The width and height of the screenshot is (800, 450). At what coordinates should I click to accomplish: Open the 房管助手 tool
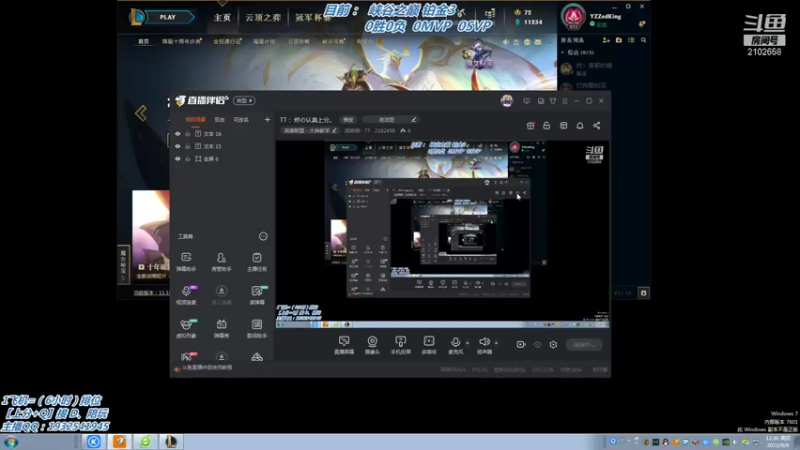click(221, 262)
